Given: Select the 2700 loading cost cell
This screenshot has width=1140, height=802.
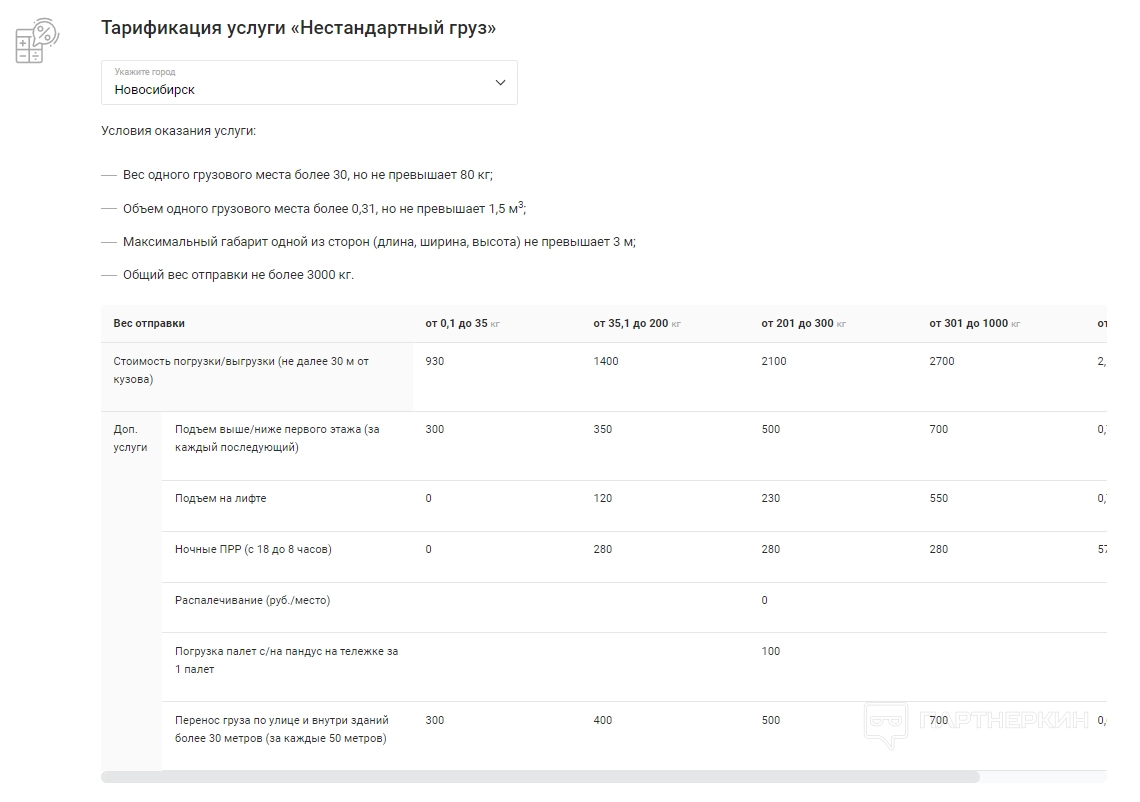Looking at the screenshot, I should click(x=942, y=362).
